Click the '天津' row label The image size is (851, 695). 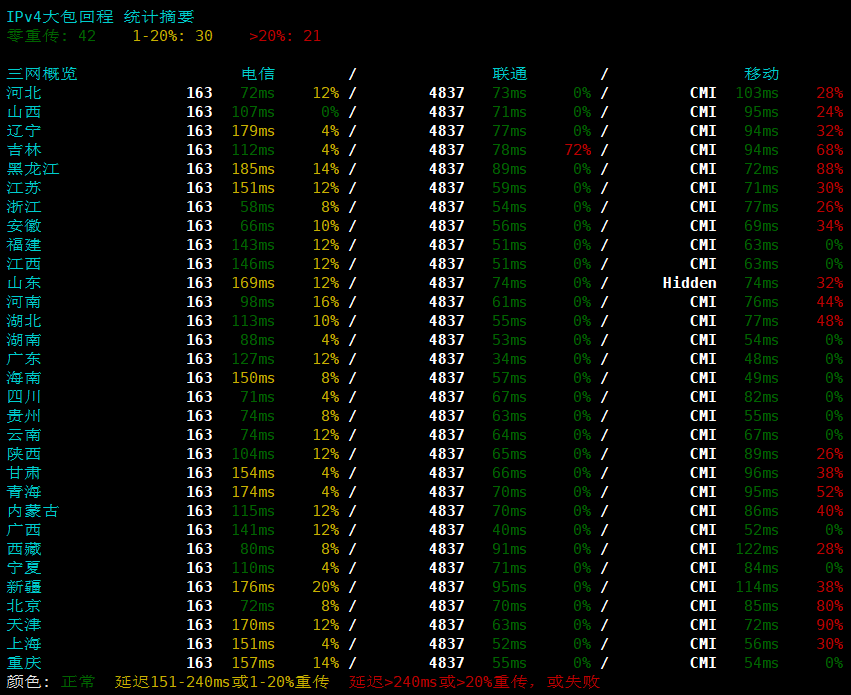[24, 624]
